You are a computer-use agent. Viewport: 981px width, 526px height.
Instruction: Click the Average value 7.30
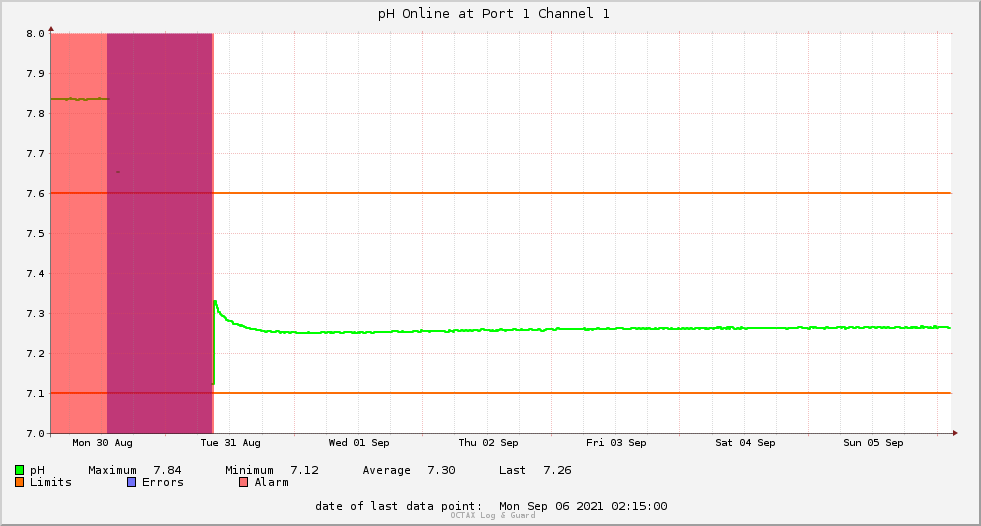coord(442,470)
